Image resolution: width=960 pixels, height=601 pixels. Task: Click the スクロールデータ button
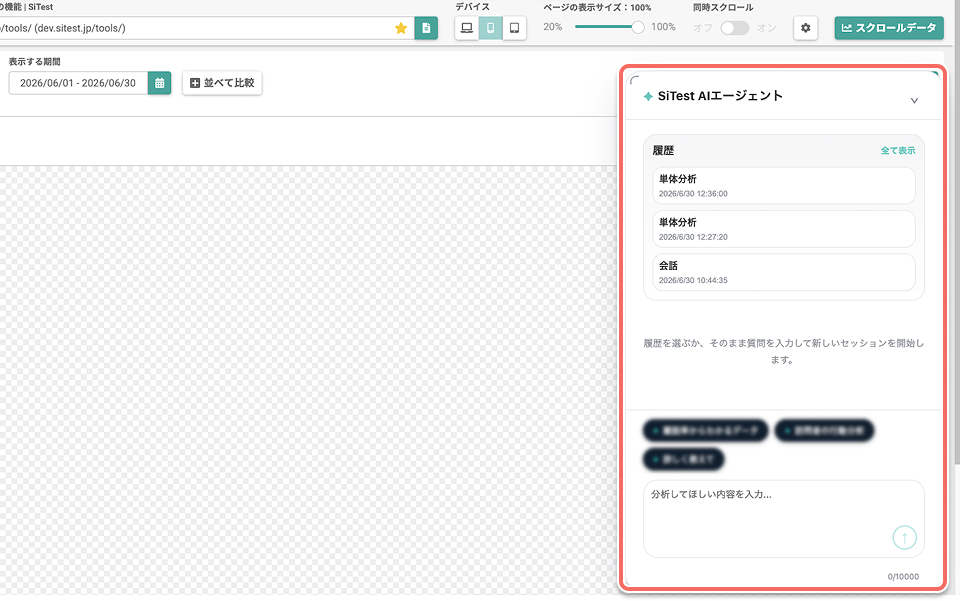[x=889, y=28]
